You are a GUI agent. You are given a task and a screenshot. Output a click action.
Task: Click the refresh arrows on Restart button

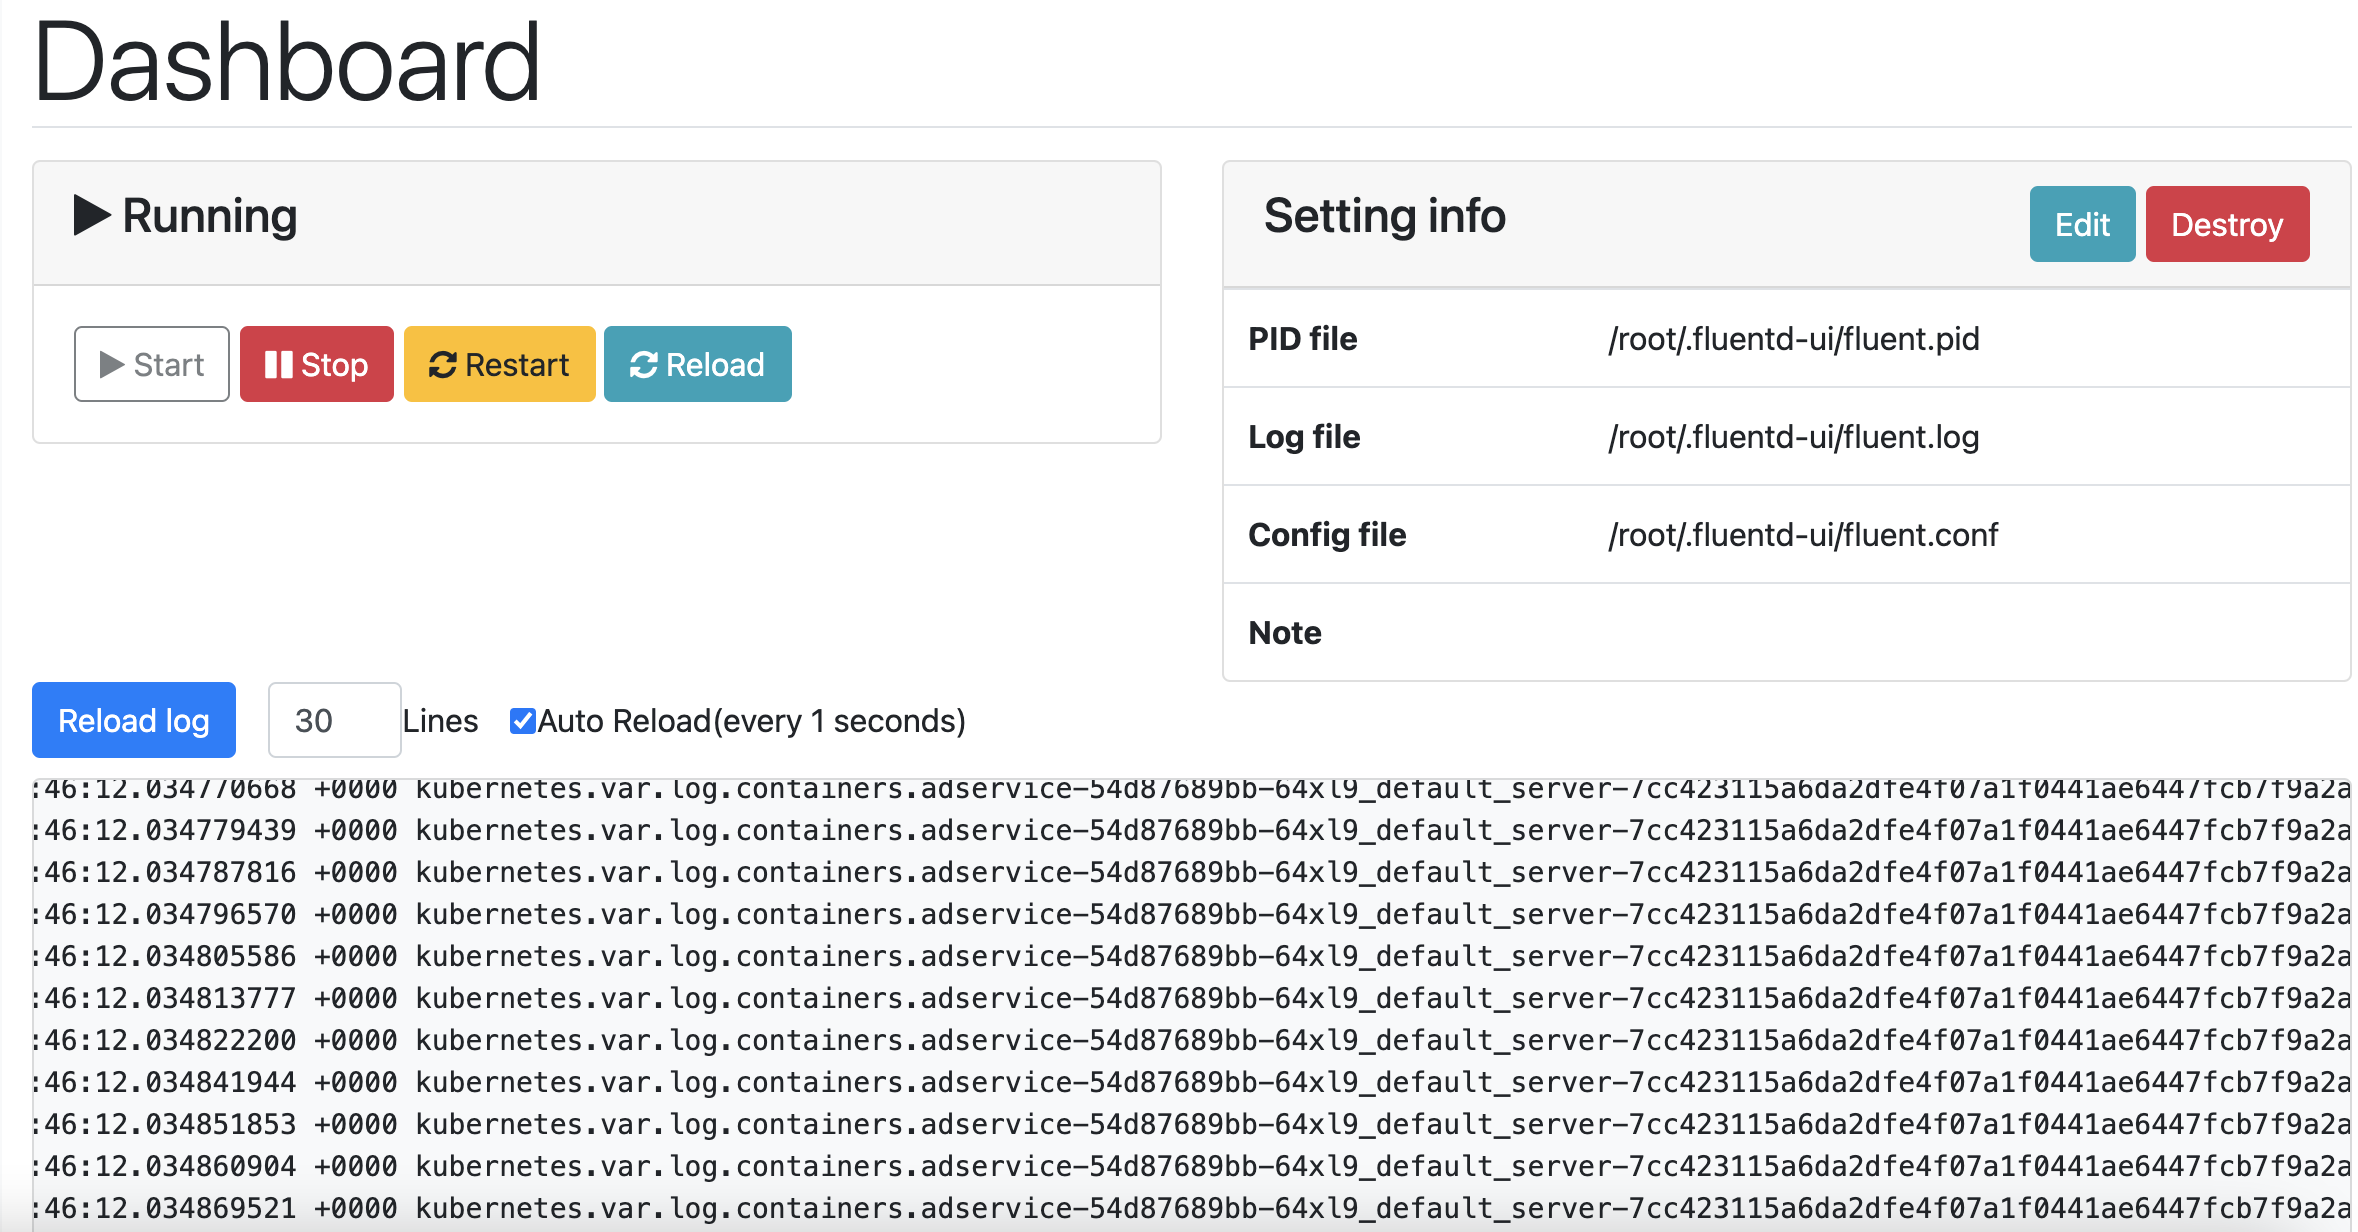coord(442,365)
